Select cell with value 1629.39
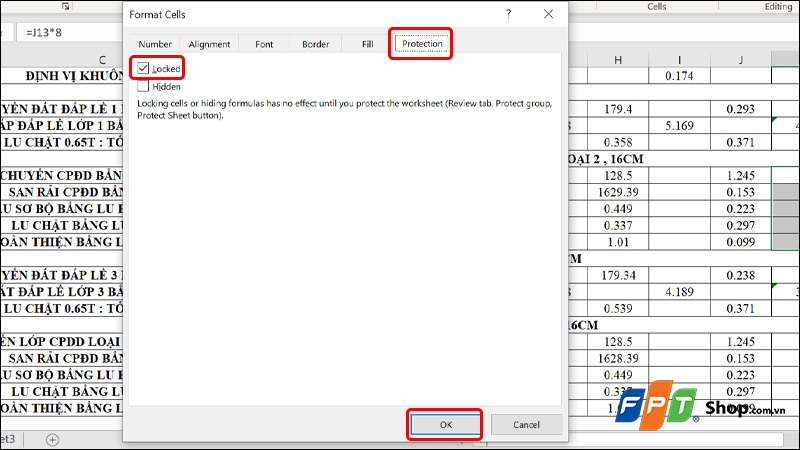 [618, 192]
